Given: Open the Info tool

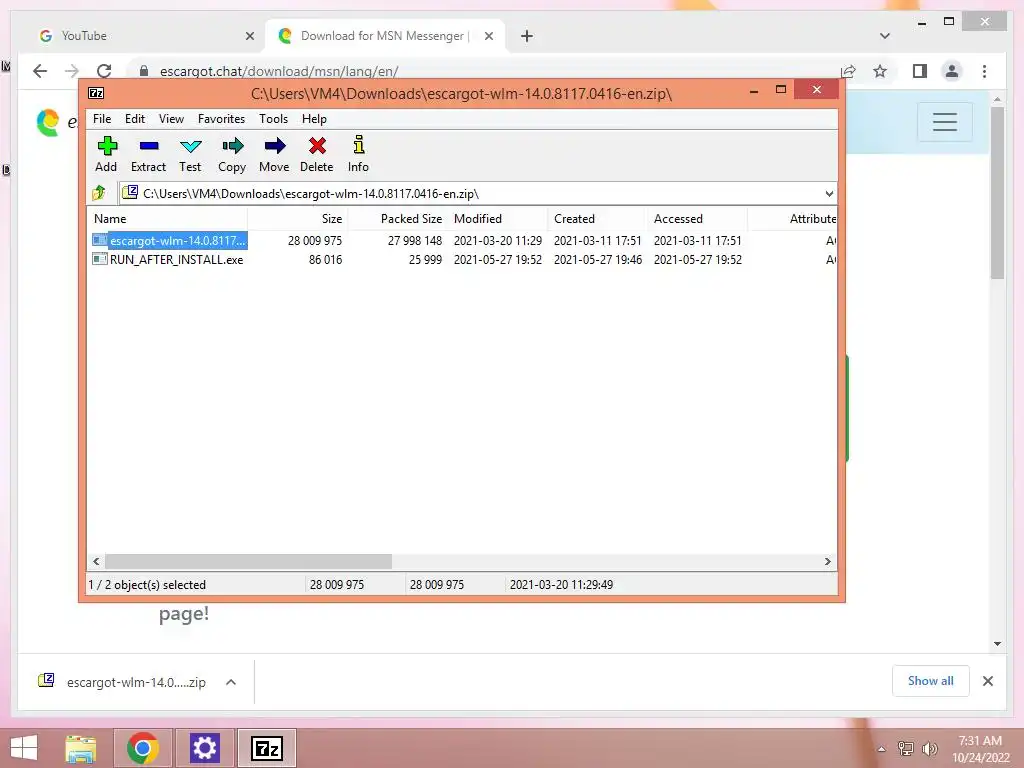Looking at the screenshot, I should (x=358, y=155).
